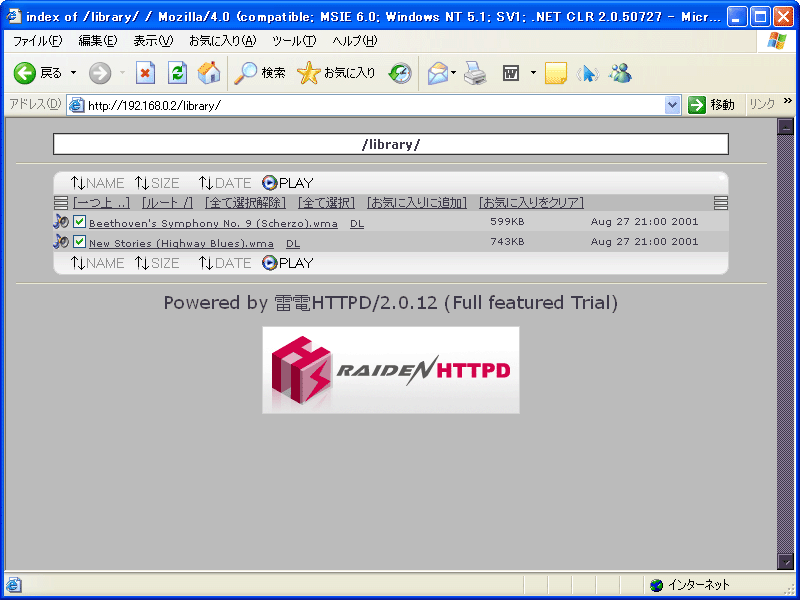Open the yellow note icon in toolbar
Viewport: 800px width, 600px height.
click(x=556, y=73)
